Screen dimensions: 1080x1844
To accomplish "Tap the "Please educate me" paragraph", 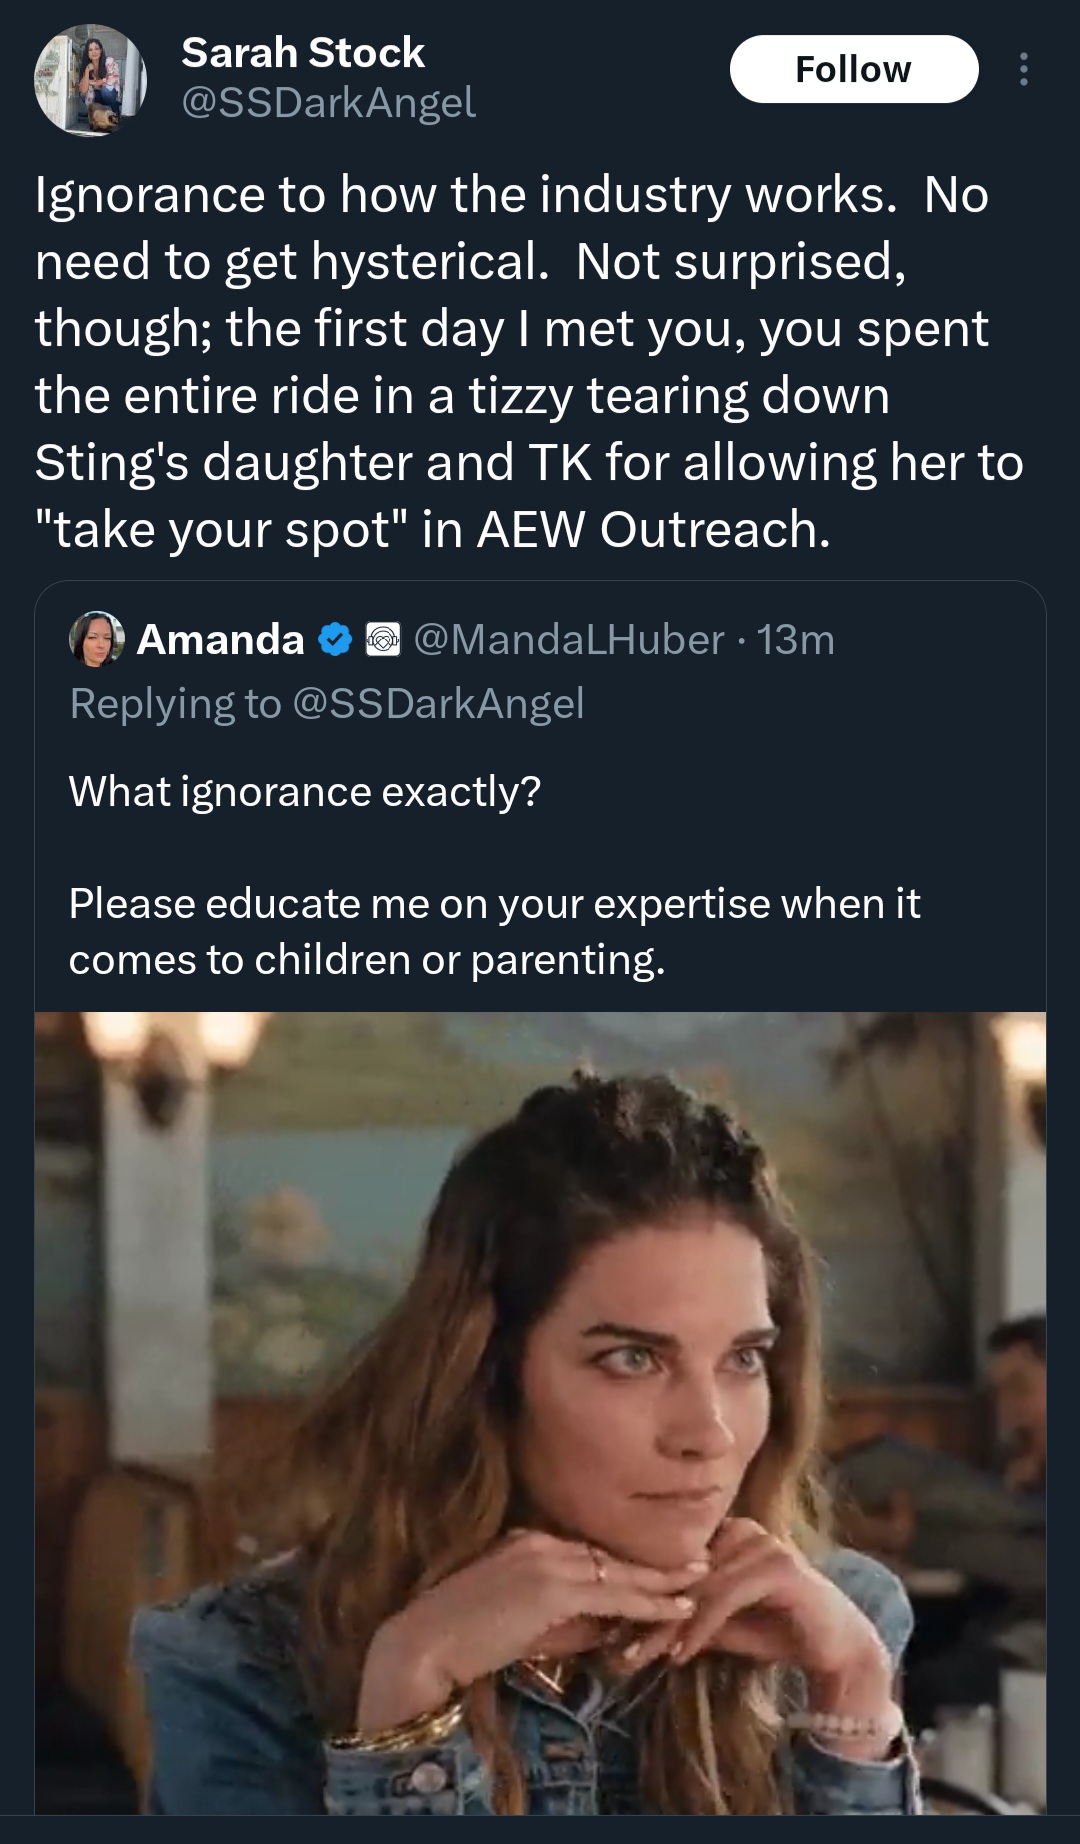I will [494, 931].
